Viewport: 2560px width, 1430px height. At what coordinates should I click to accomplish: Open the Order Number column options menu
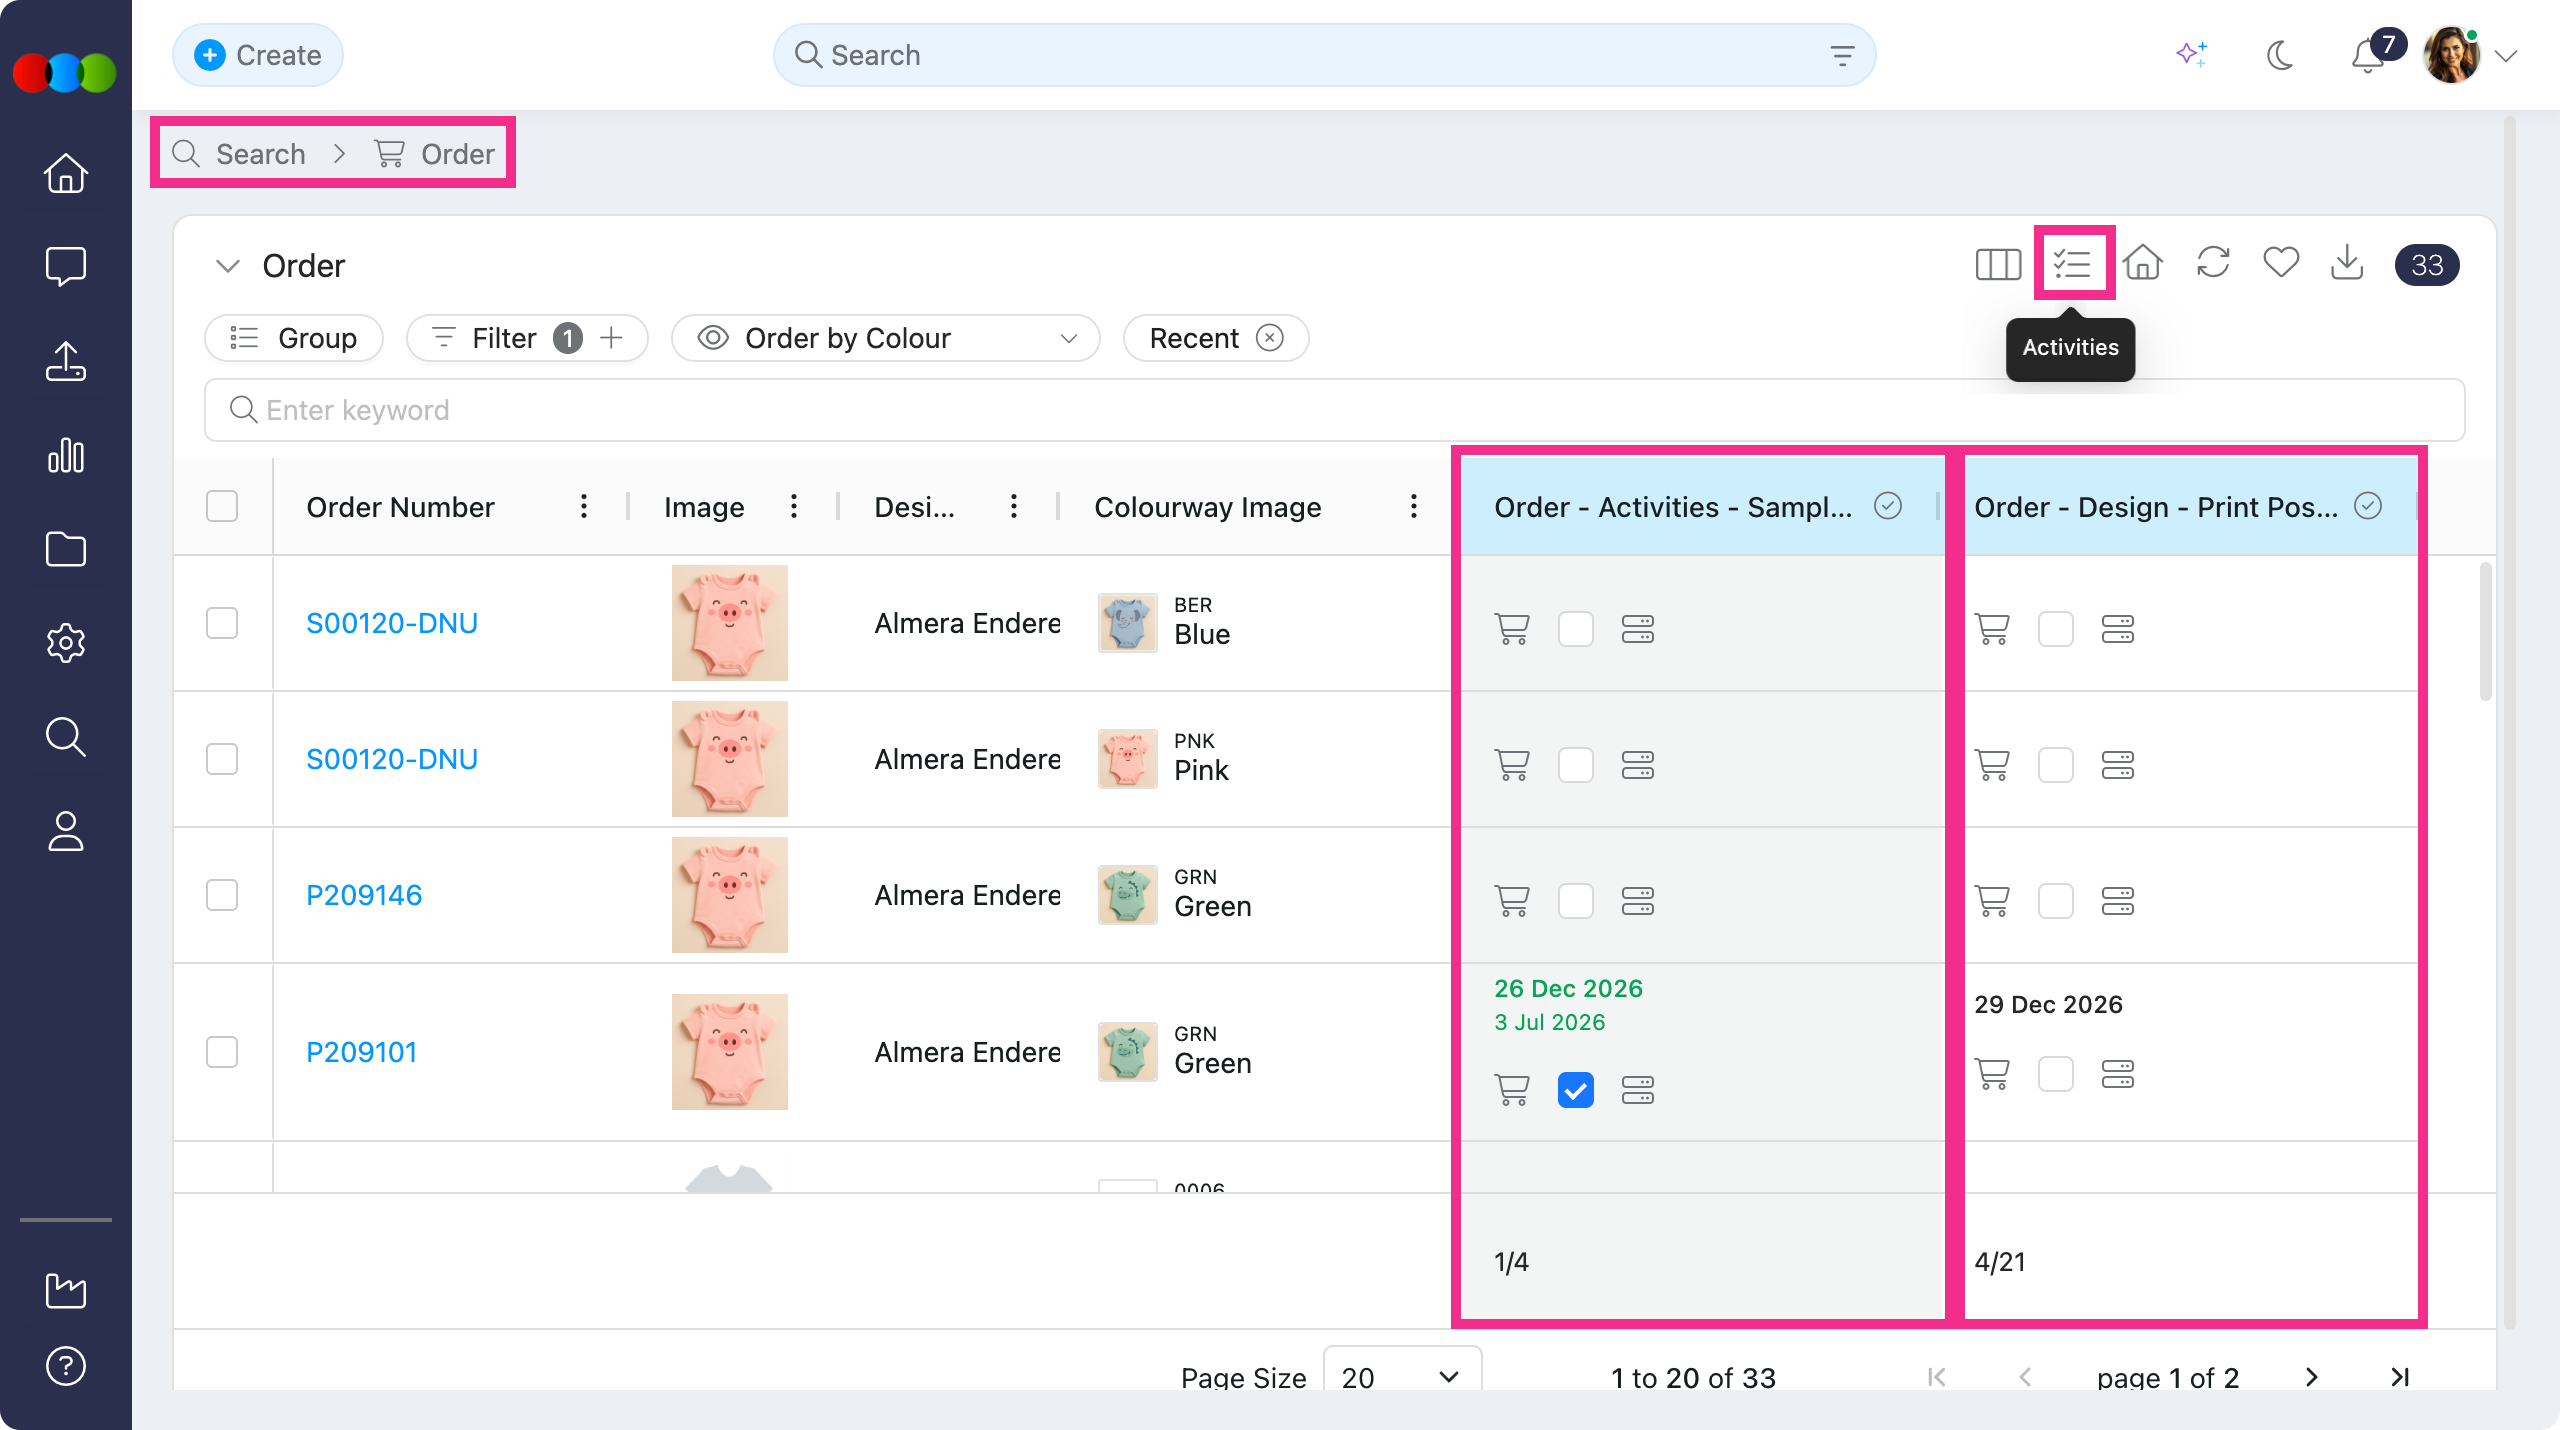pos(584,506)
